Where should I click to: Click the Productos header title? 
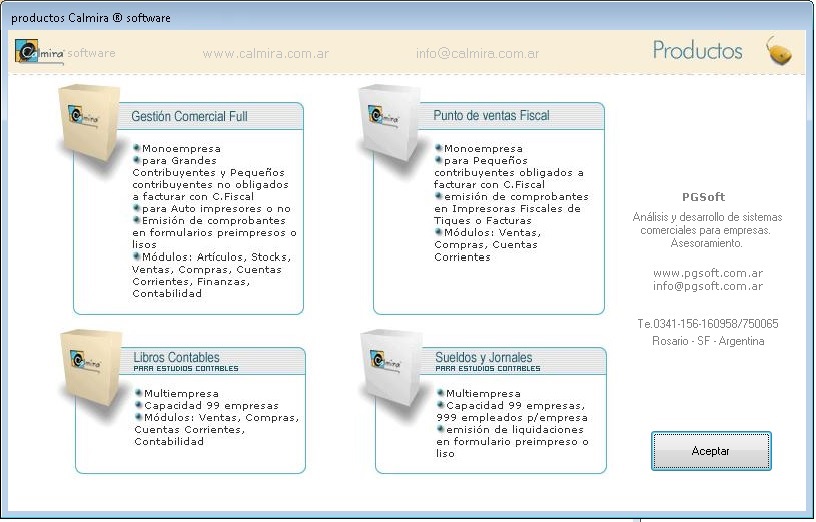(697, 51)
